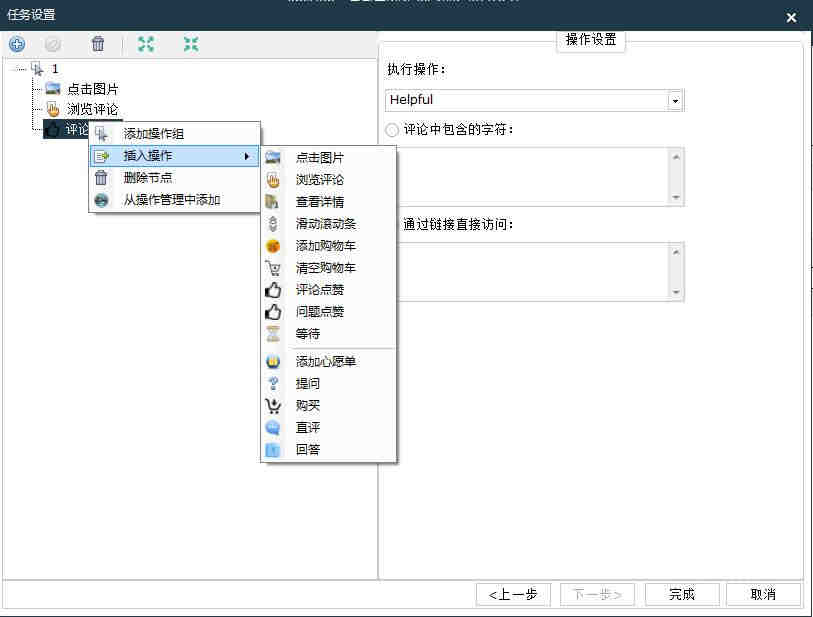The width and height of the screenshot is (813, 617).
Task: Select 滑动滚动条 text in submenu
Action: click(x=326, y=224)
